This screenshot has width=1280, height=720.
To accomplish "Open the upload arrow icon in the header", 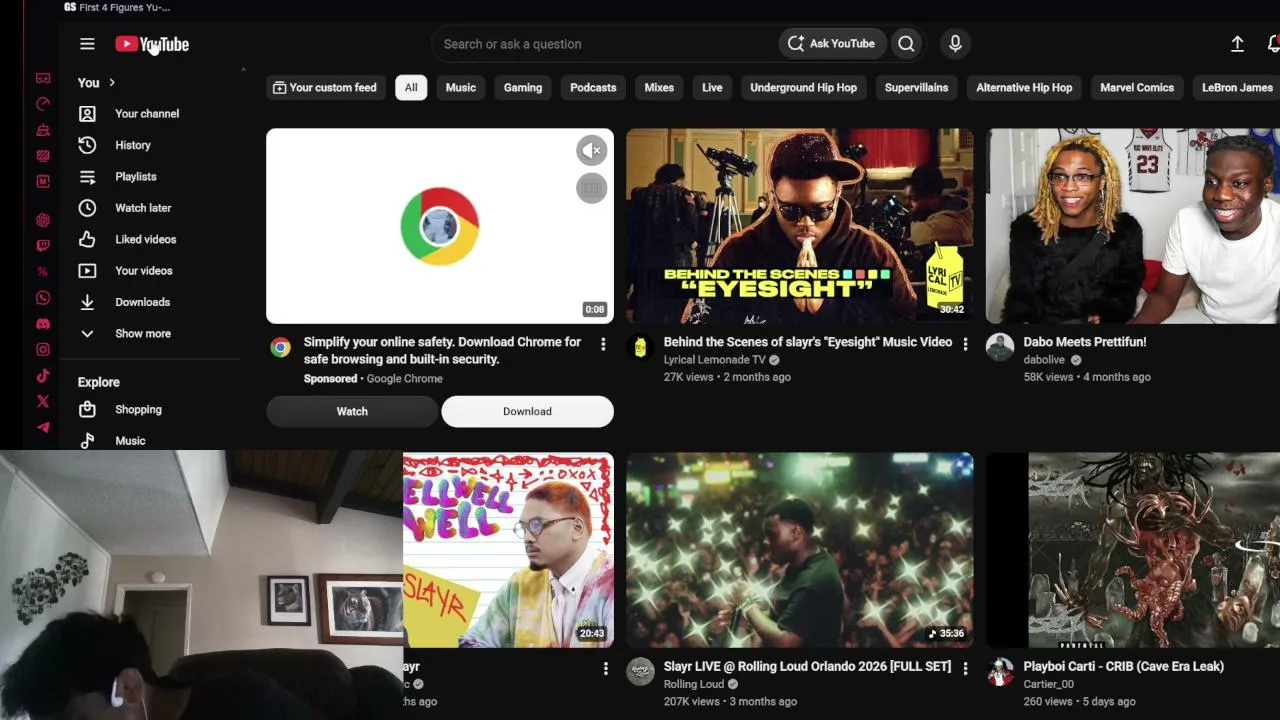I will click(1237, 44).
